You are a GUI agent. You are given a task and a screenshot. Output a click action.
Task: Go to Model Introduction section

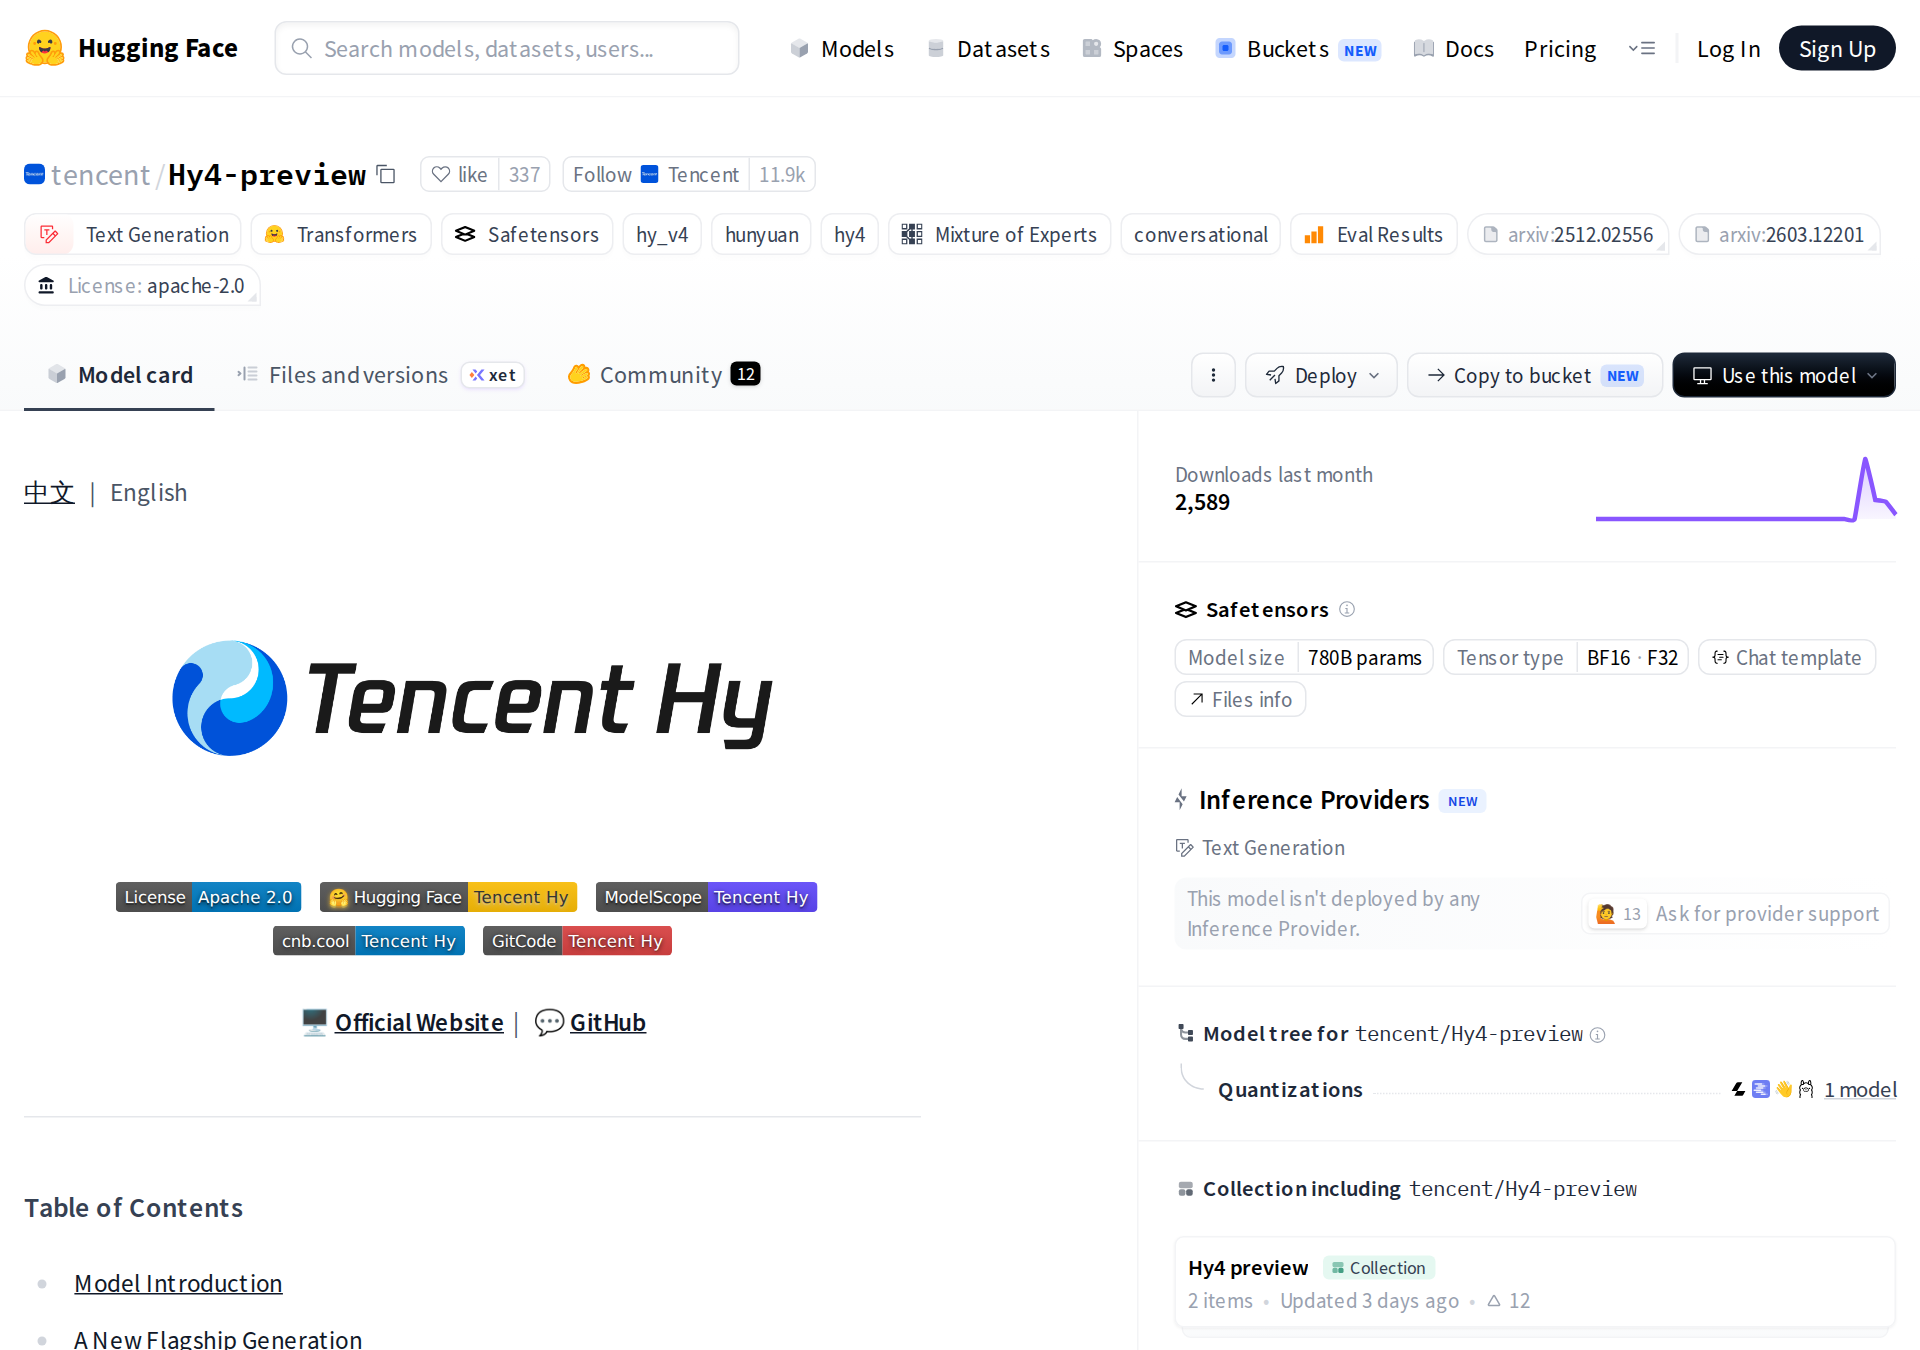click(178, 1284)
